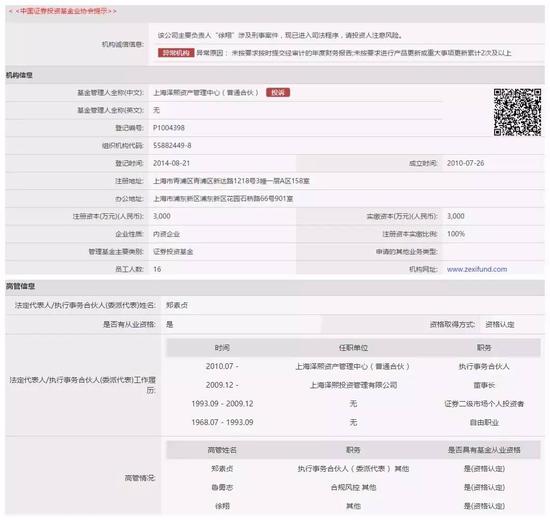Click the QR code image
This screenshot has height=520, width=550.
(x=517, y=112)
